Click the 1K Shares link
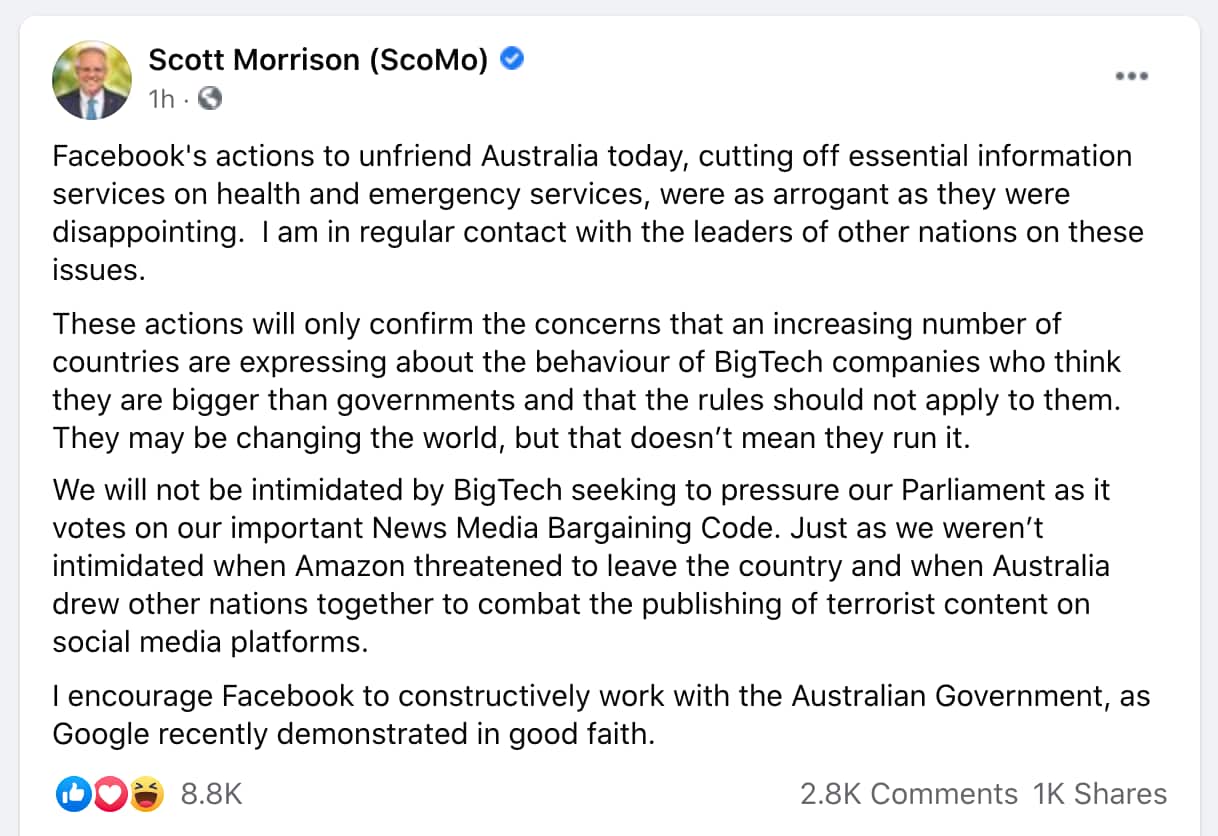1218x836 pixels. point(1100,793)
